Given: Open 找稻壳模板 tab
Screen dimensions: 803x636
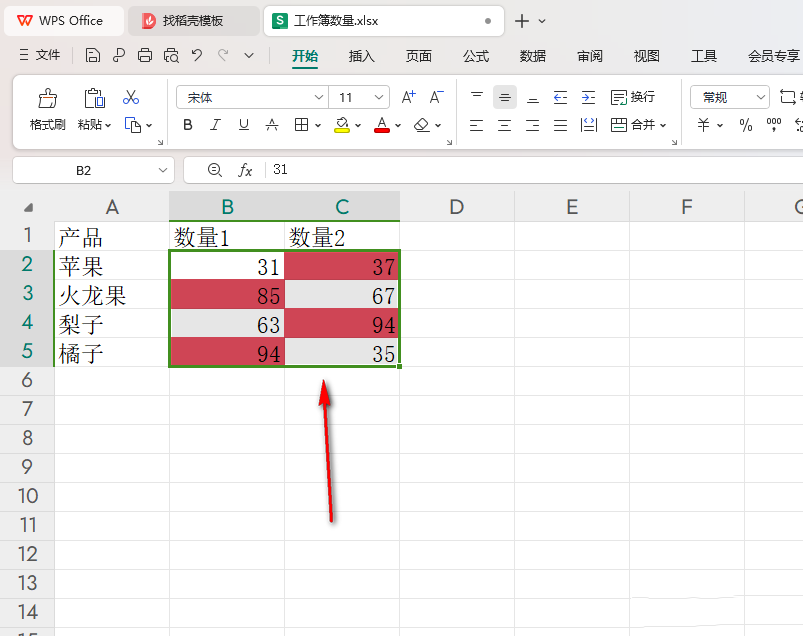Looking at the screenshot, I should tap(194, 21).
